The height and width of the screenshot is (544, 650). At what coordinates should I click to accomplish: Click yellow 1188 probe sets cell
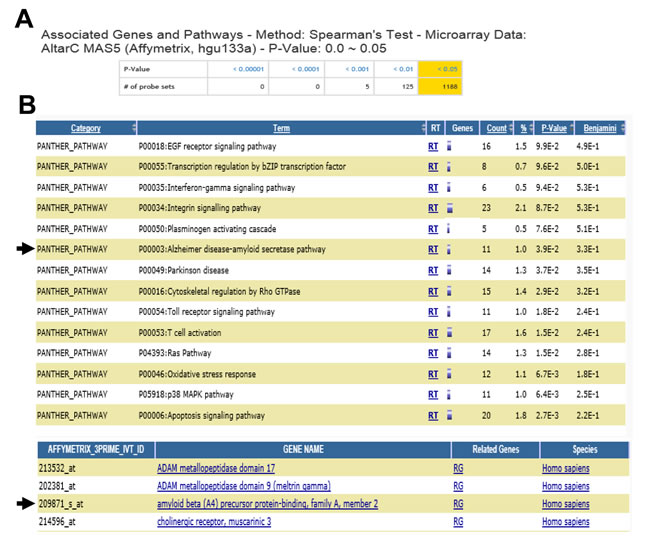(x=440, y=86)
